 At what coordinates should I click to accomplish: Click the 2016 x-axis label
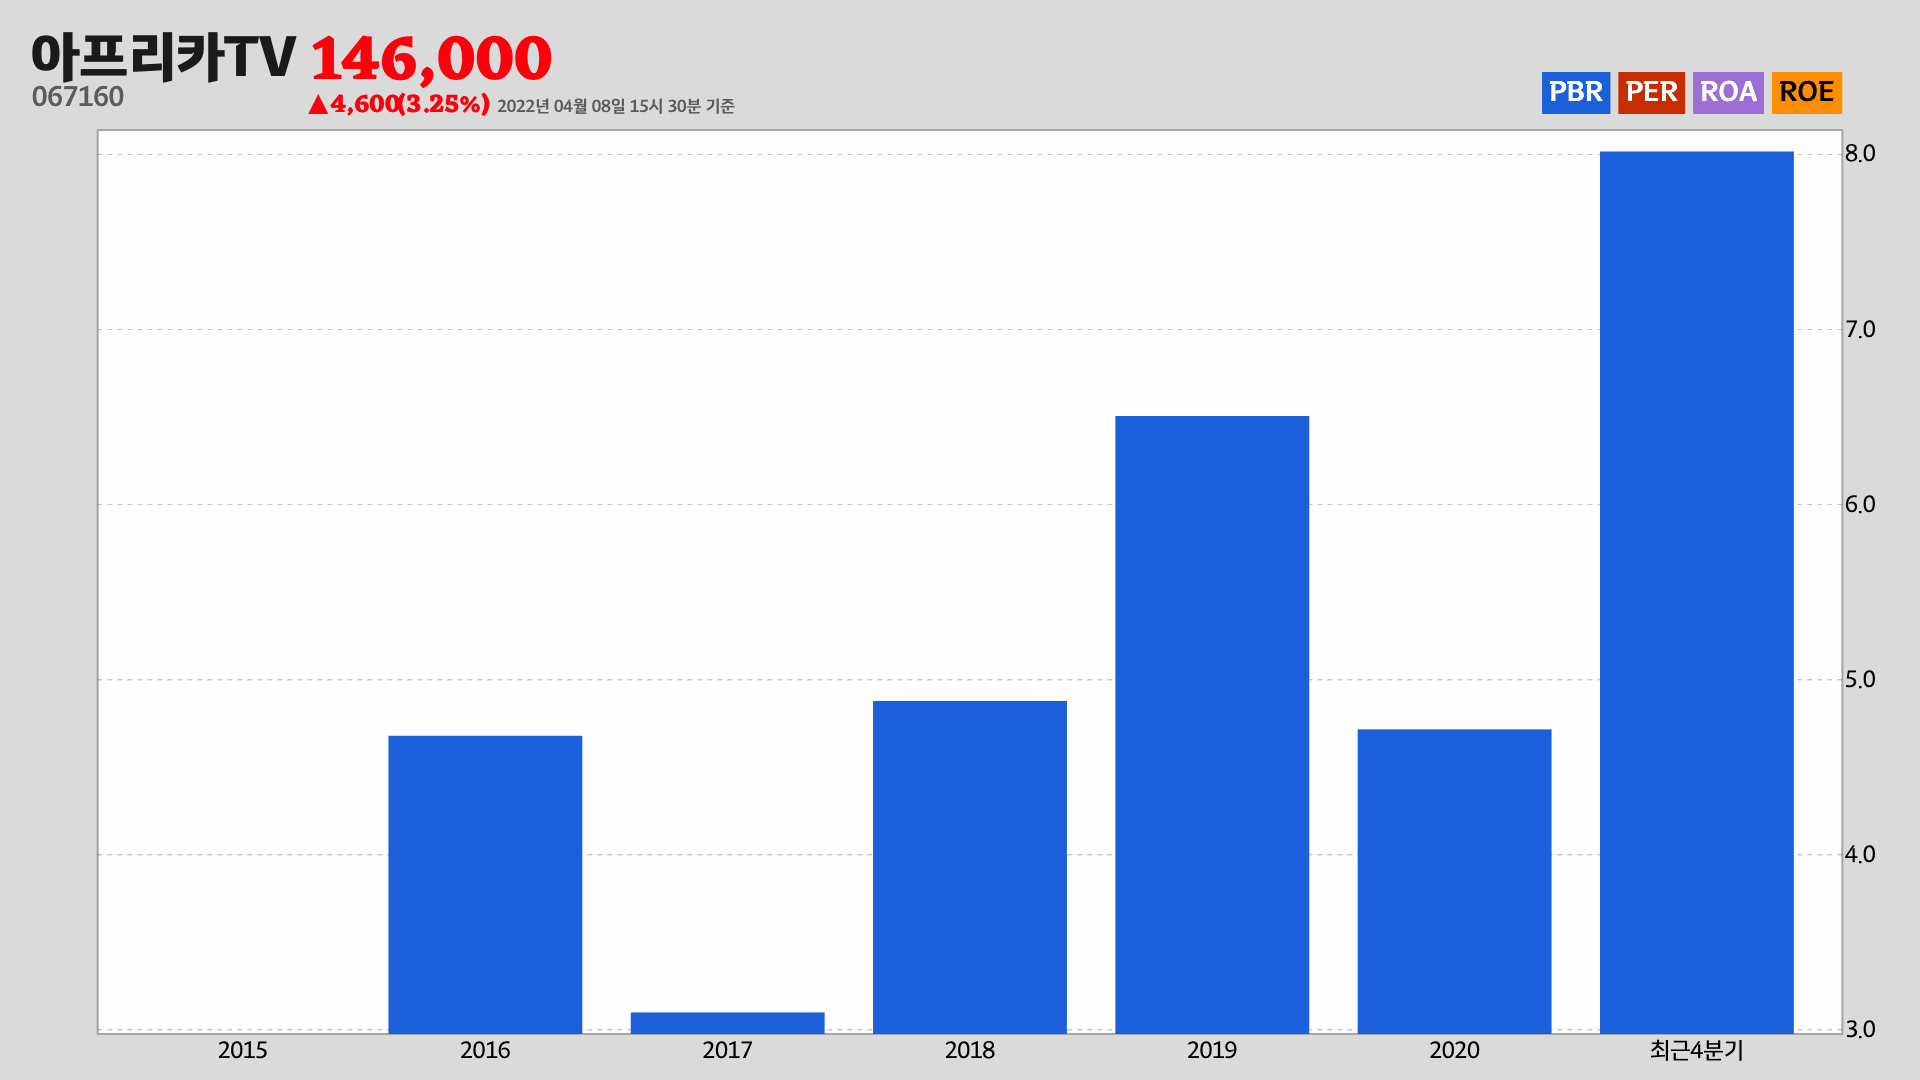pyautogui.click(x=485, y=1050)
